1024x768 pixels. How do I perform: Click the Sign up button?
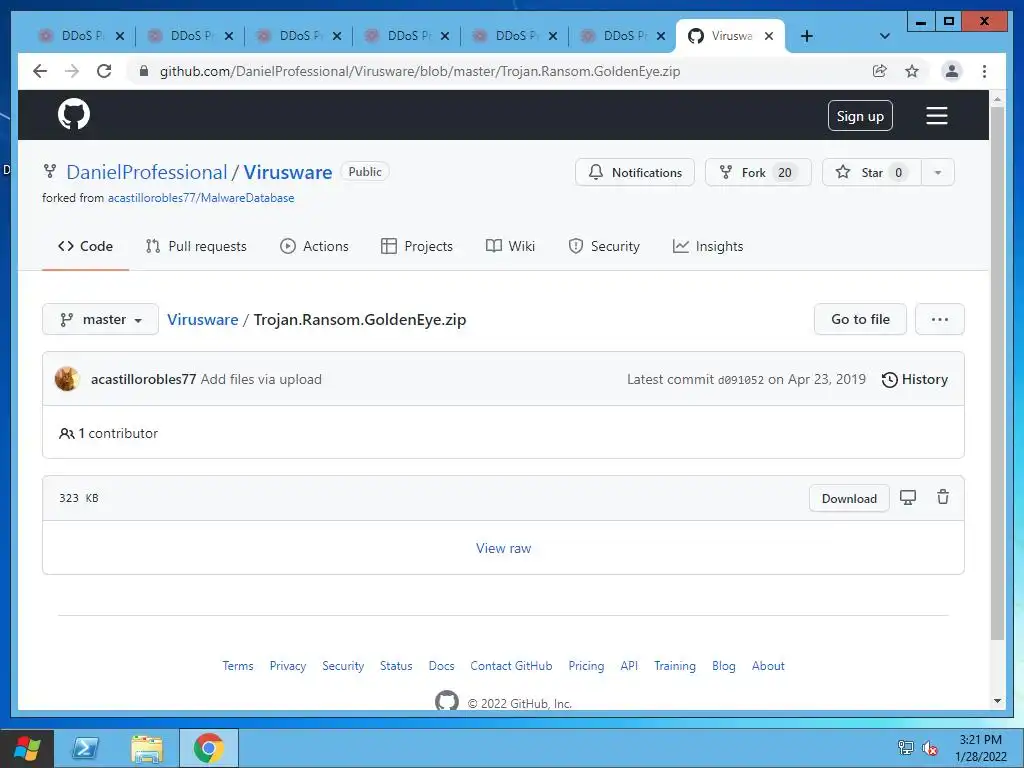pos(860,116)
